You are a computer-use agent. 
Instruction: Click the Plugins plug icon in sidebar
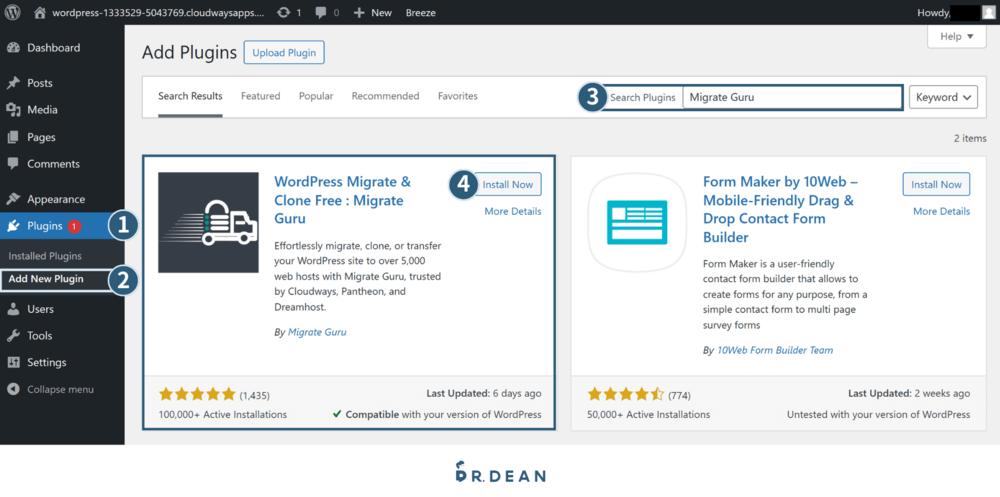13,226
